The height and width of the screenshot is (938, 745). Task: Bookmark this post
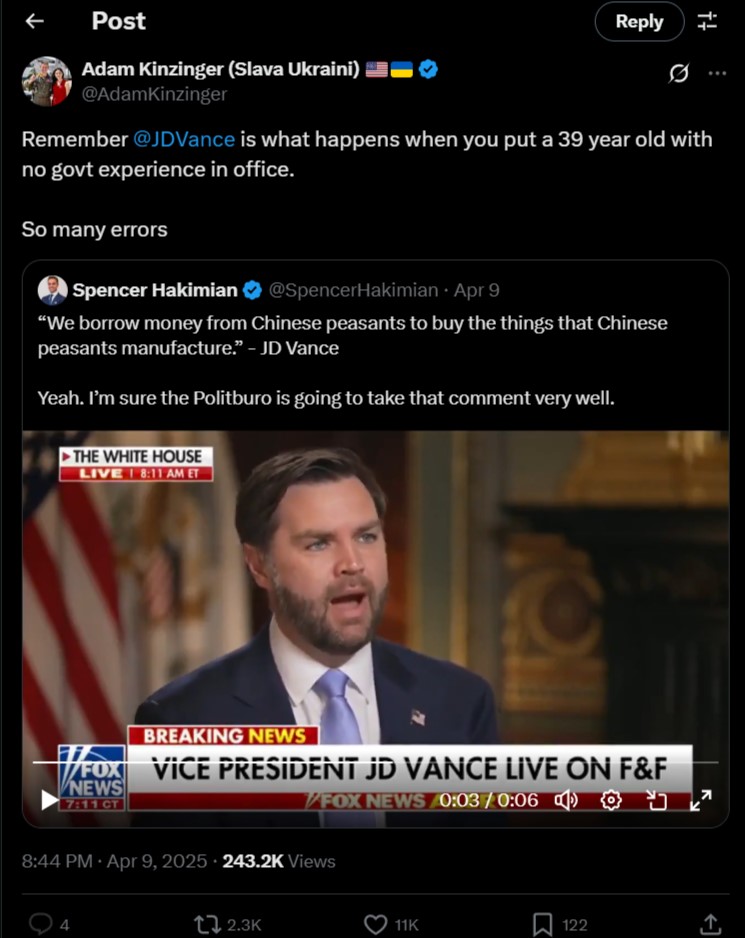[x=543, y=924]
